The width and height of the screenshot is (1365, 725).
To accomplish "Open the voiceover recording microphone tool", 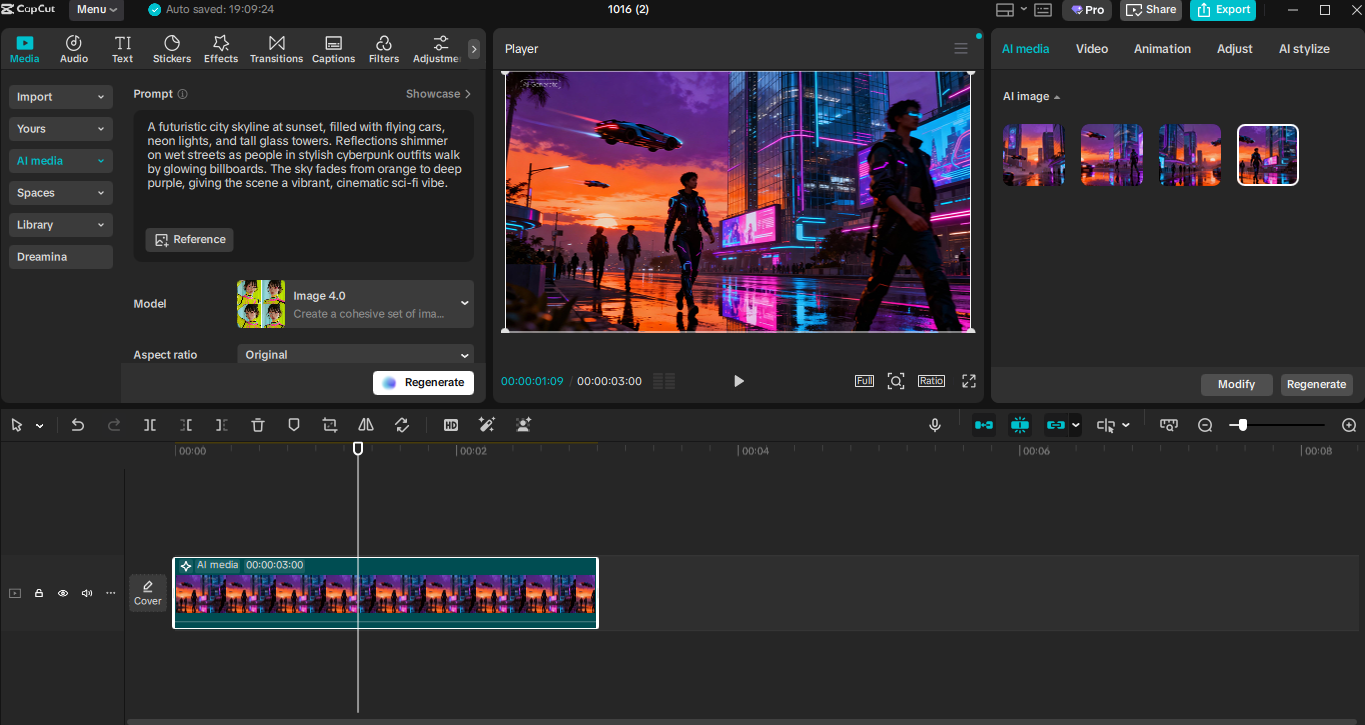I will tap(934, 424).
